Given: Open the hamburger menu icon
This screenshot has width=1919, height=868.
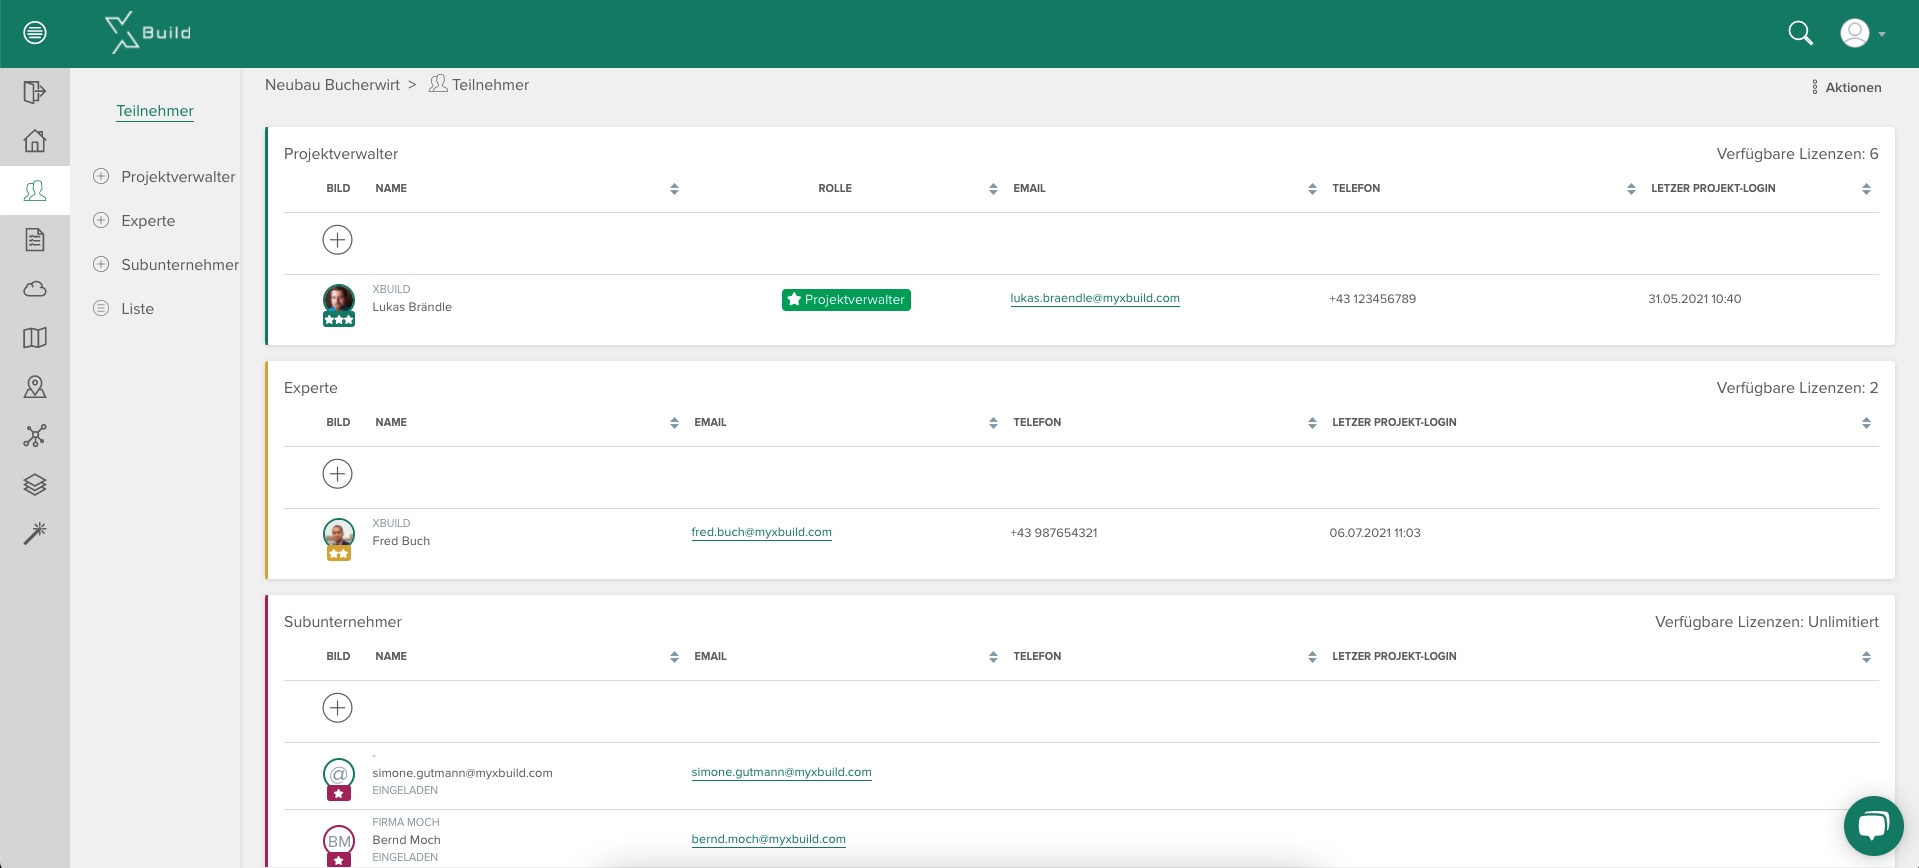Looking at the screenshot, I should (x=35, y=33).
